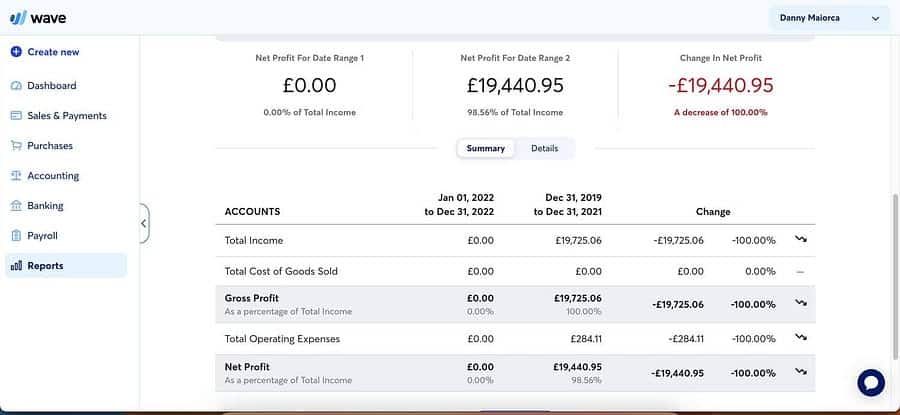Click the Purchases cart icon
This screenshot has width=900, height=415.
(16, 146)
